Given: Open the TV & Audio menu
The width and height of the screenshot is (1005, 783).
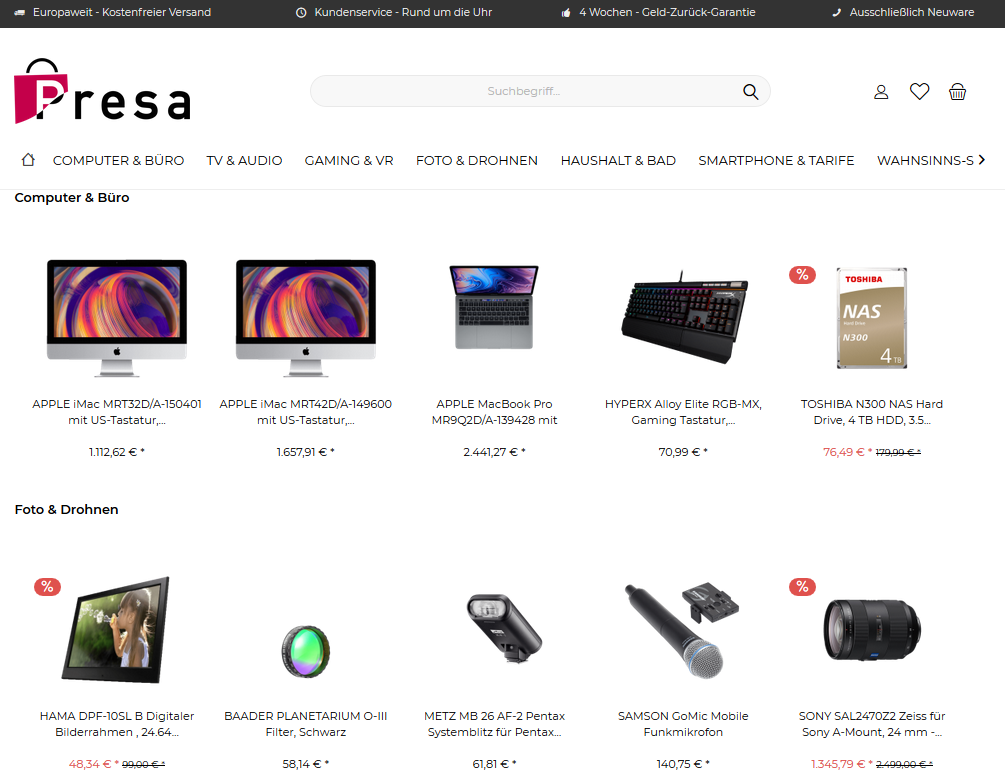Looking at the screenshot, I should (x=244, y=161).
